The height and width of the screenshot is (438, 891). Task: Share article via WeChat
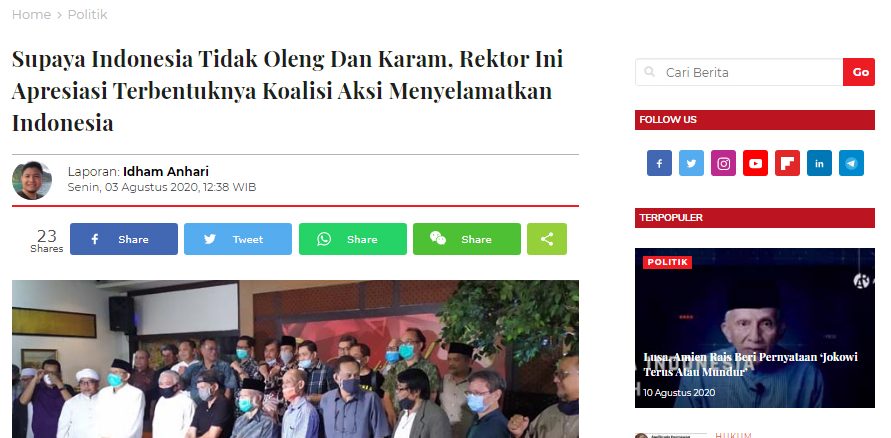pyautogui.click(x=467, y=239)
